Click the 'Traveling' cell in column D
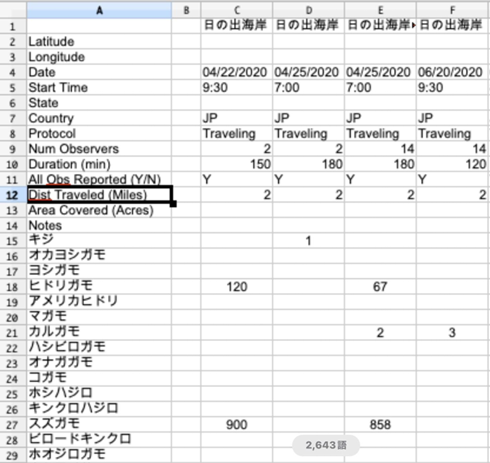The height and width of the screenshot is (463, 490). point(309,133)
